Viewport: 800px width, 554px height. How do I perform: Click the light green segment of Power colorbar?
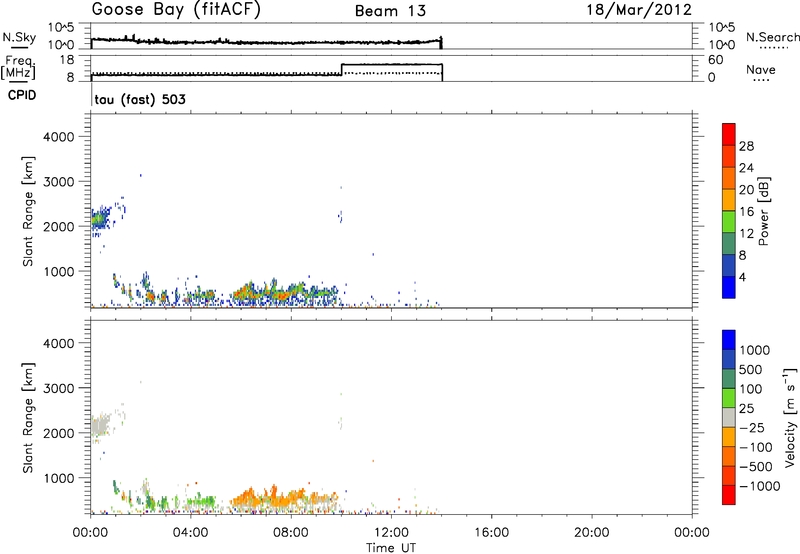[729, 222]
